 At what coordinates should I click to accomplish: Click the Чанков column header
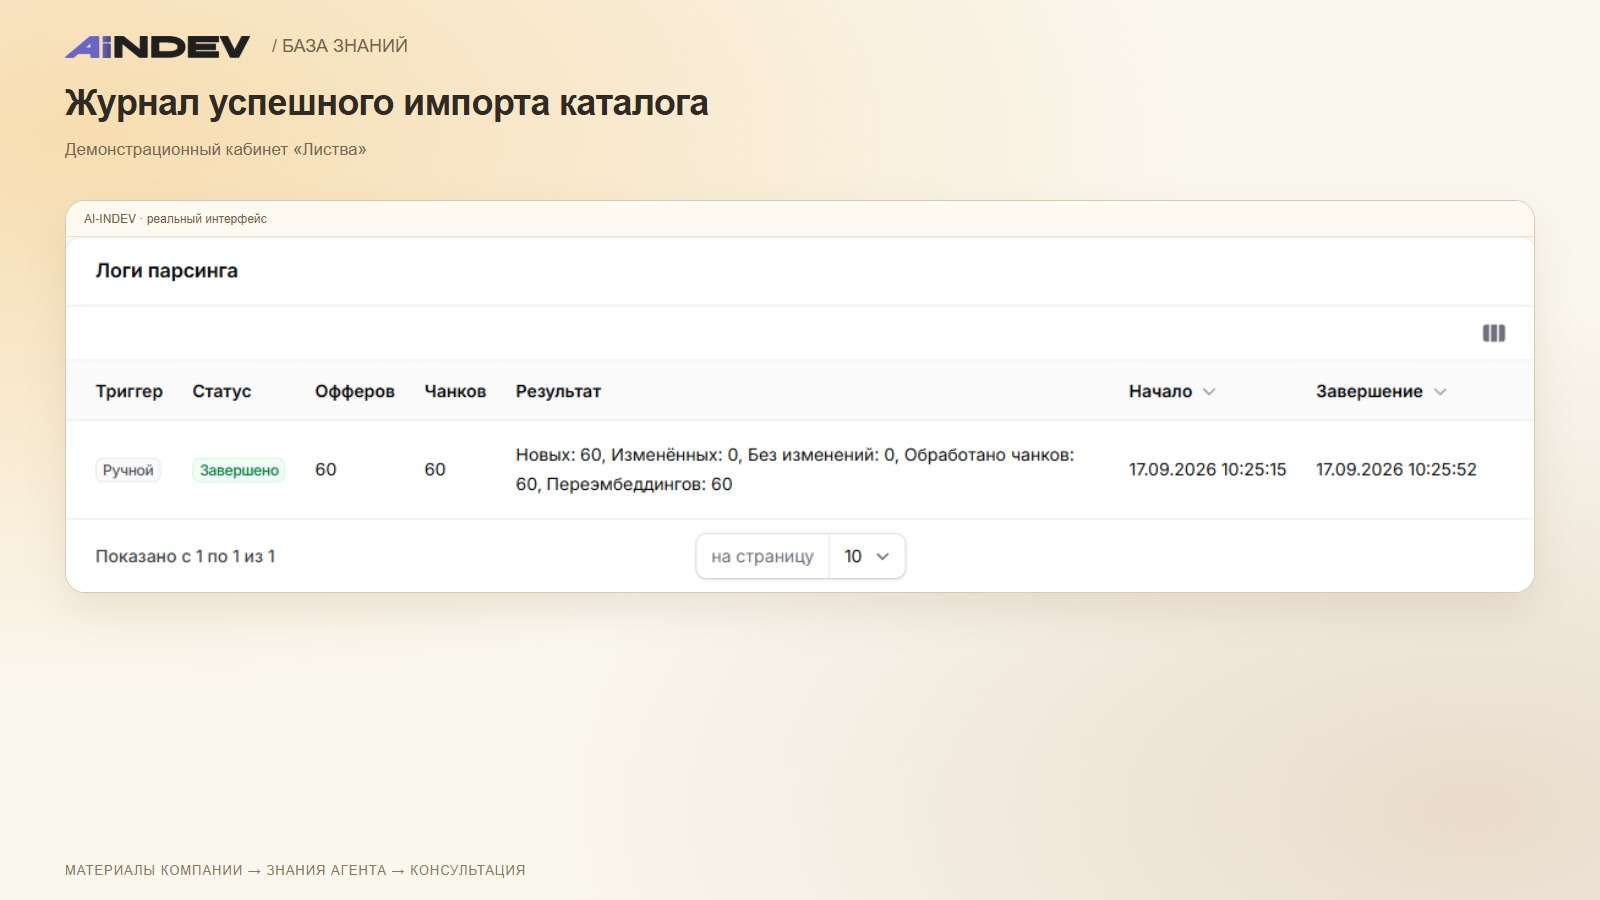pyautogui.click(x=455, y=391)
